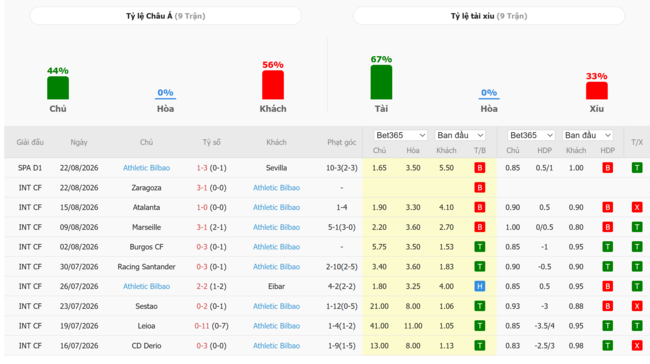The image size is (650, 364).
Task: Open Athletic Bilbao link in Racing Santander row
Action: (276, 267)
